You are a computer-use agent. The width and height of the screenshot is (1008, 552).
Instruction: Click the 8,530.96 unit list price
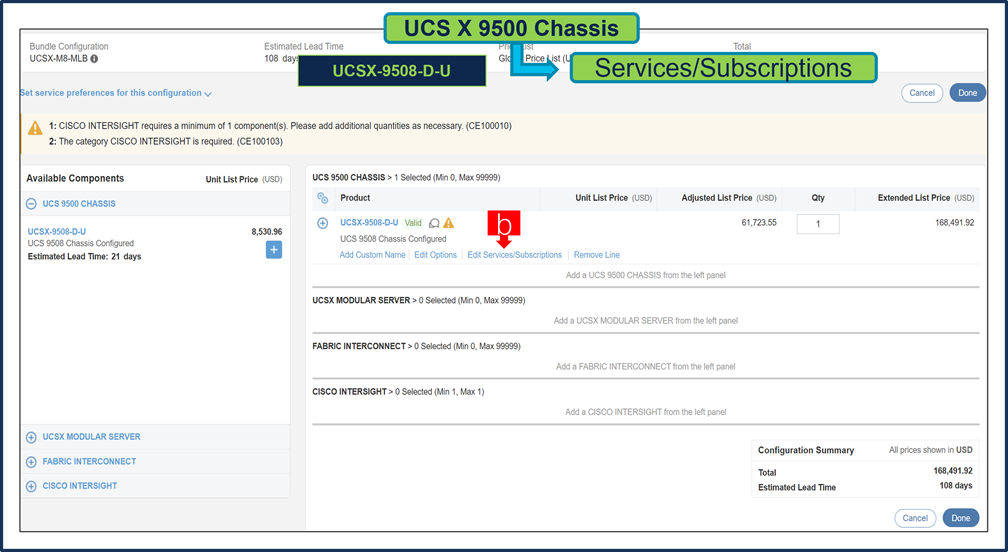[x=267, y=231]
